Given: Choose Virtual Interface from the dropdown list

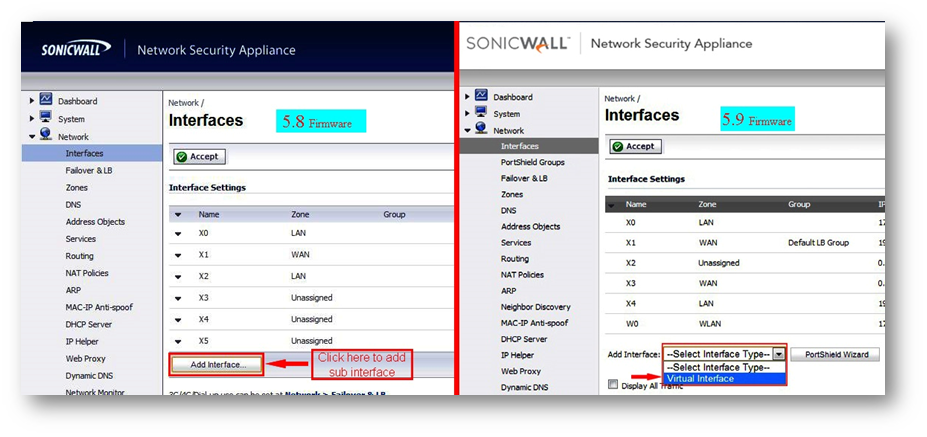Looking at the screenshot, I should tap(725, 378).
